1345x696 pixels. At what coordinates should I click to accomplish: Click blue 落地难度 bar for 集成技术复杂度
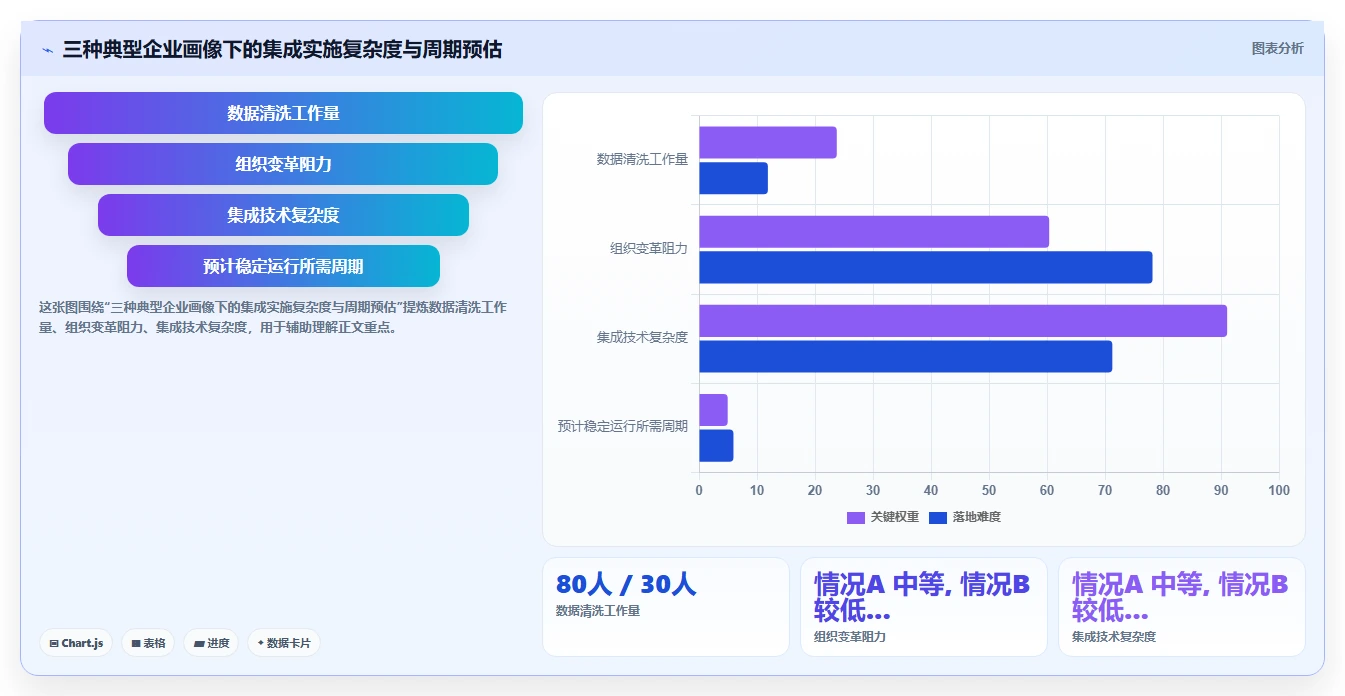tap(905, 356)
